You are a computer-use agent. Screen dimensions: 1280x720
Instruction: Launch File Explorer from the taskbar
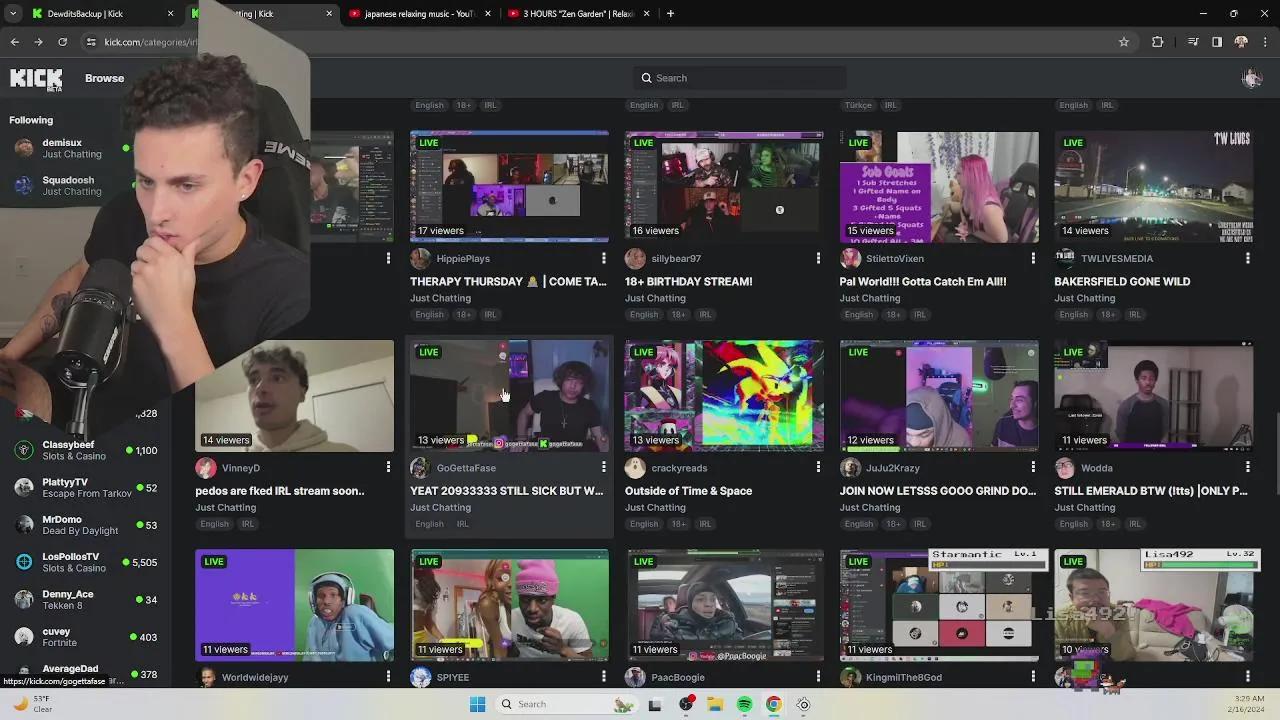pyautogui.click(x=715, y=704)
